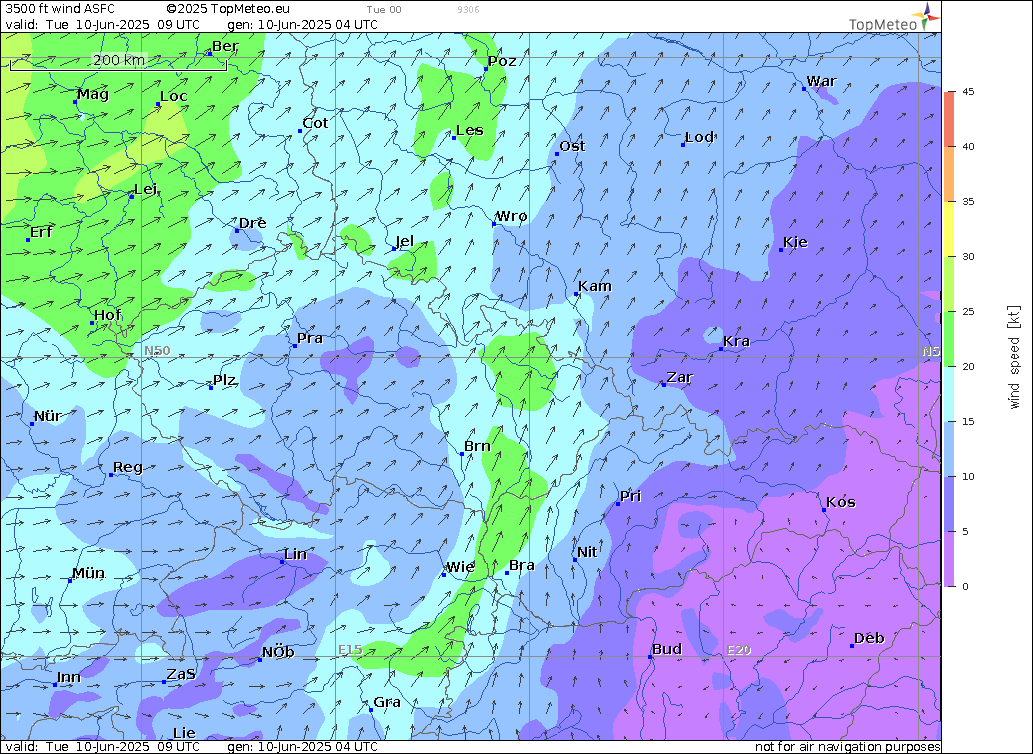
Task: Click the header "gen: 10-Jun-2025 04 UTC" text
Action: tap(302, 25)
